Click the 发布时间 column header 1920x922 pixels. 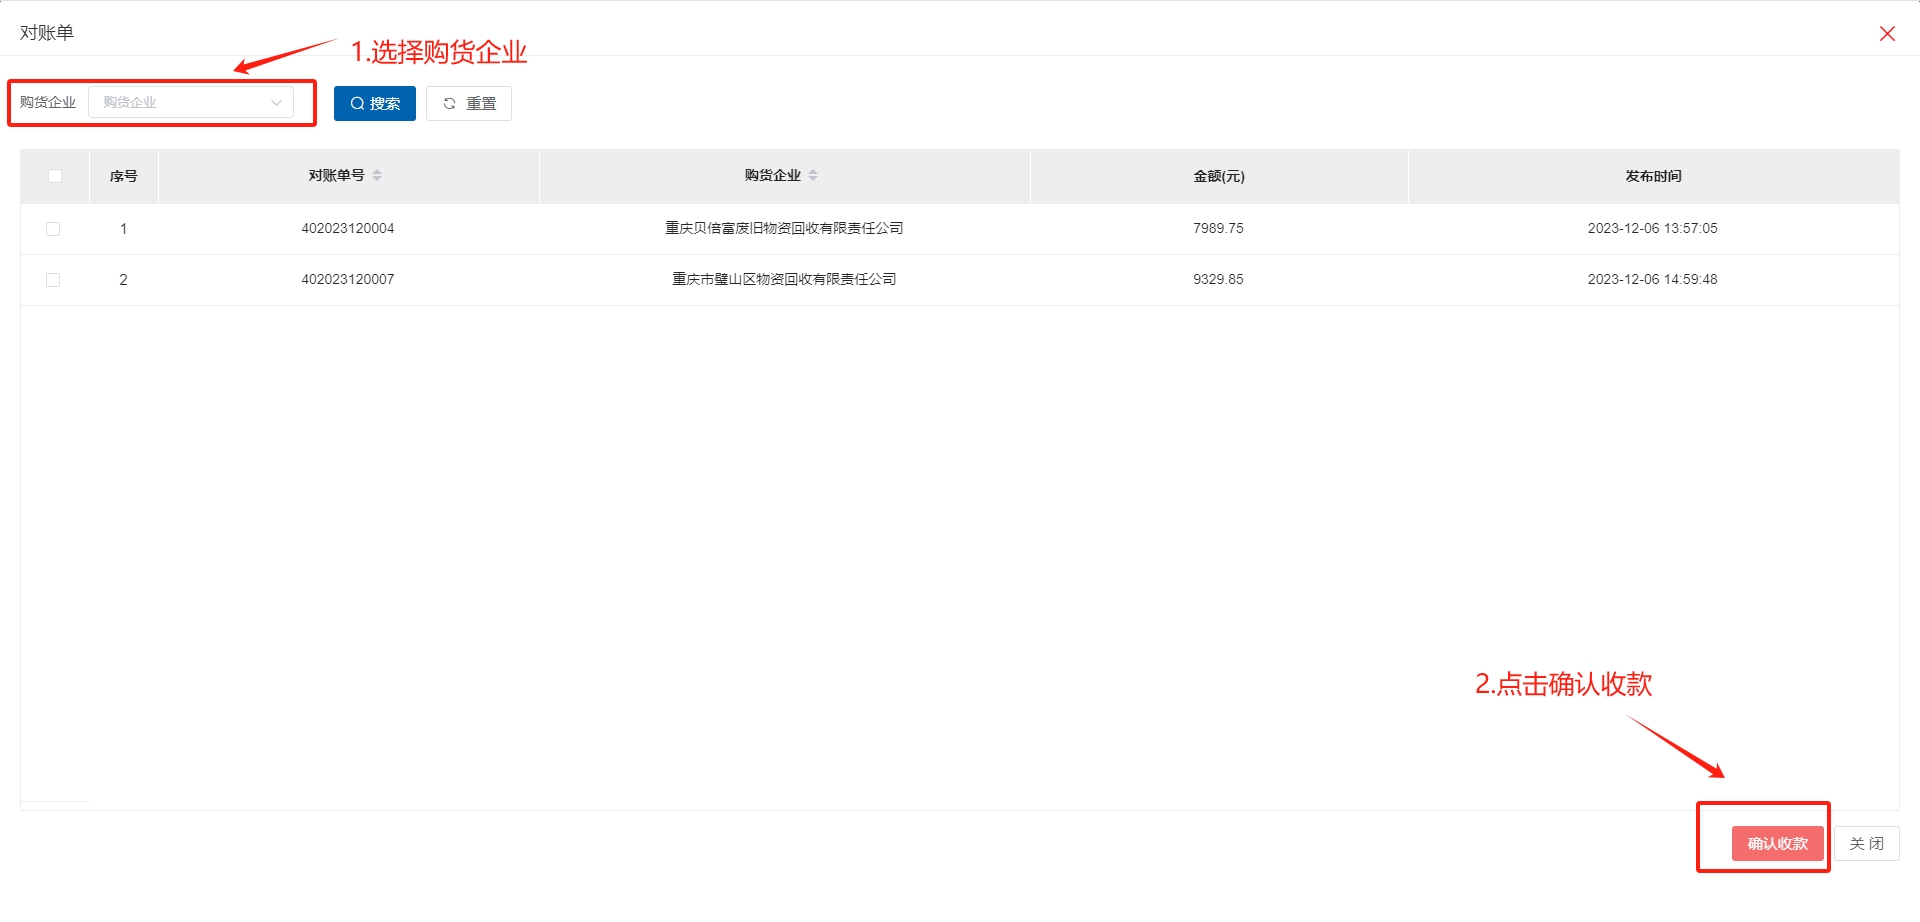pyautogui.click(x=1652, y=176)
